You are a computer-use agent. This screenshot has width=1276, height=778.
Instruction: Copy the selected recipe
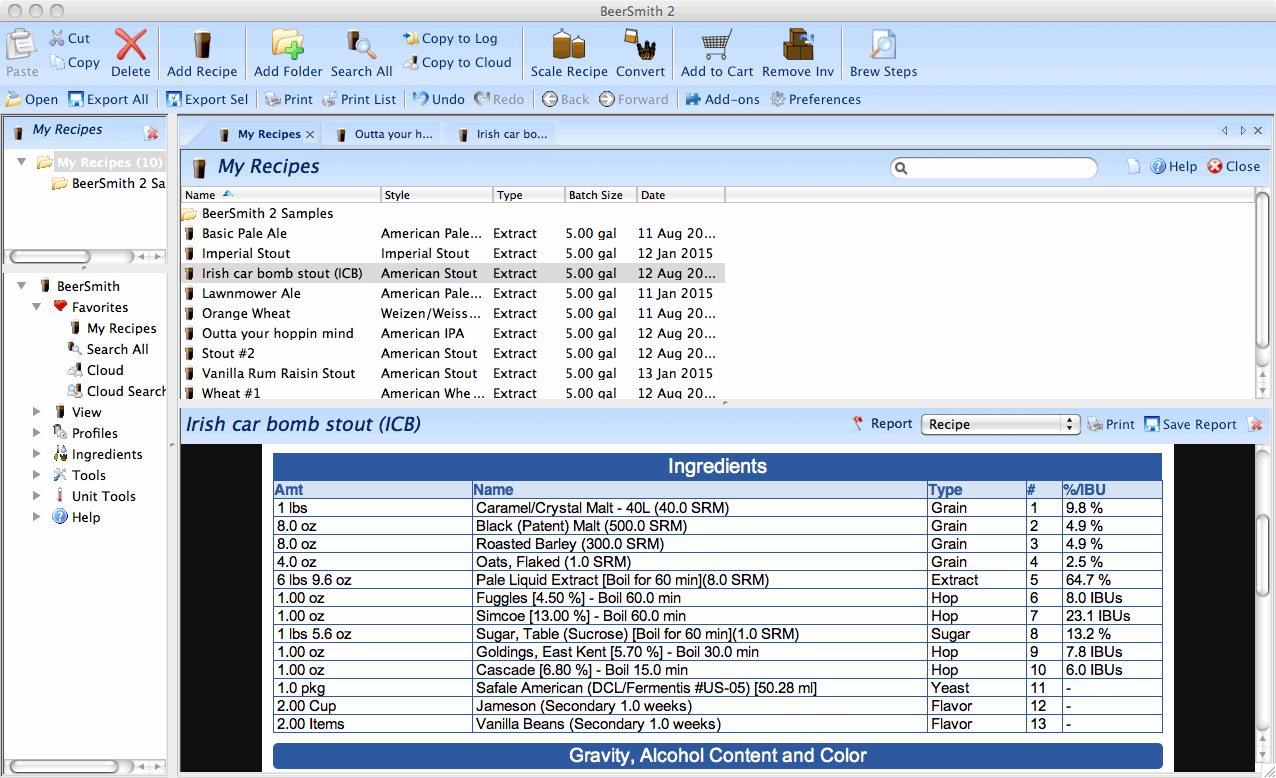(x=74, y=62)
